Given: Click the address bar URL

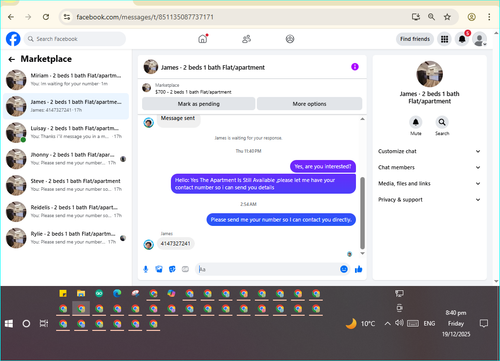Looking at the screenshot, I should (x=145, y=17).
